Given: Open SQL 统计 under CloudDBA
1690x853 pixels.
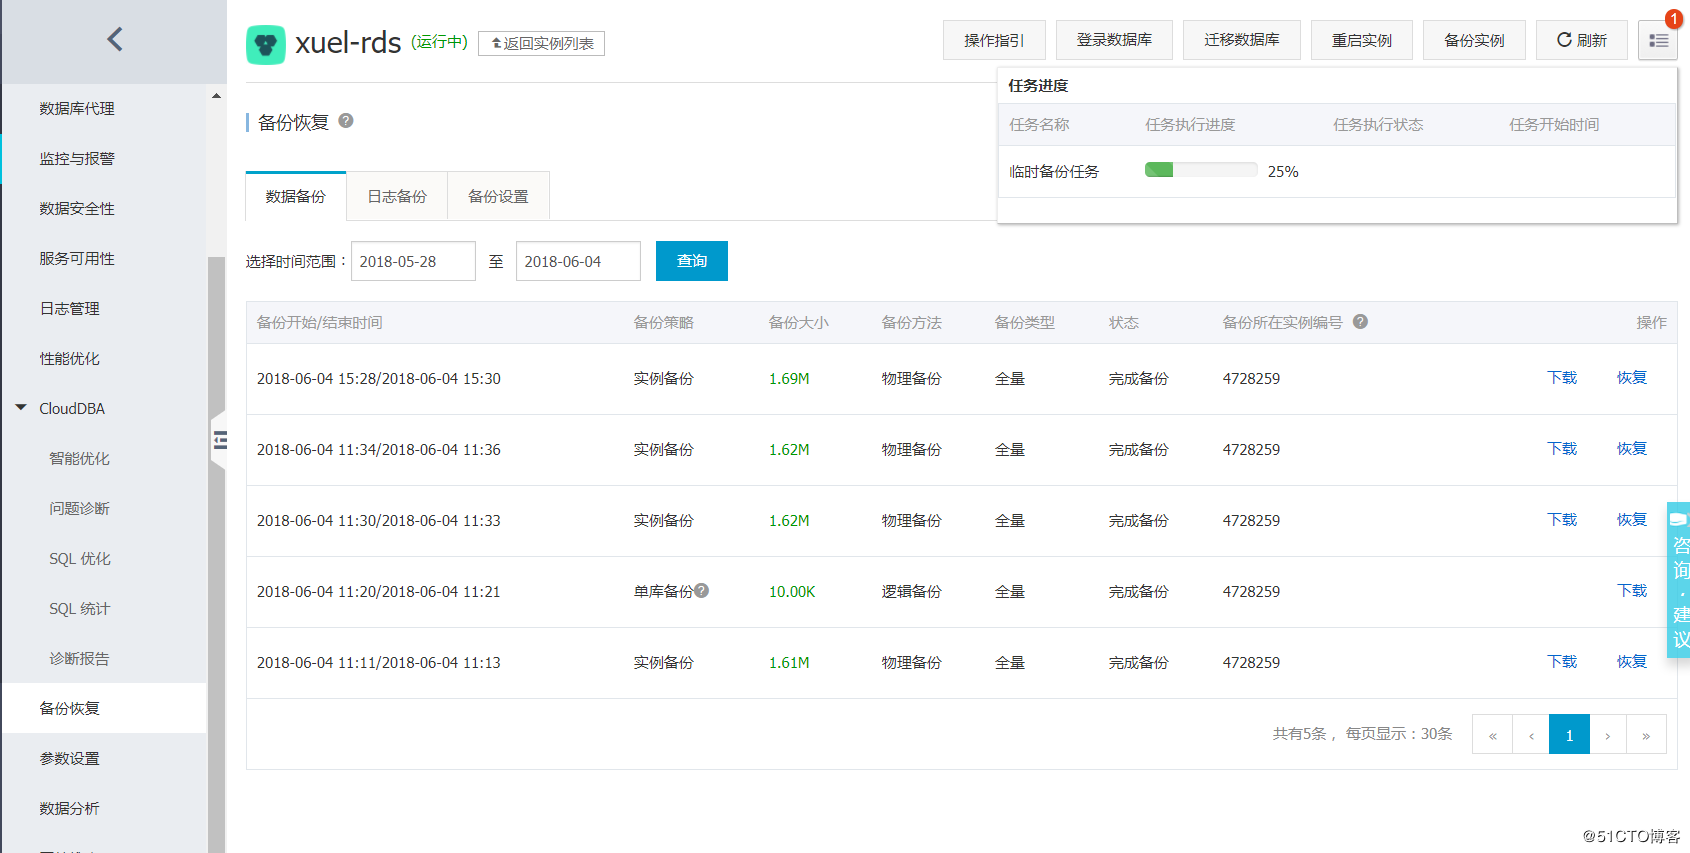Looking at the screenshot, I should 80,609.
